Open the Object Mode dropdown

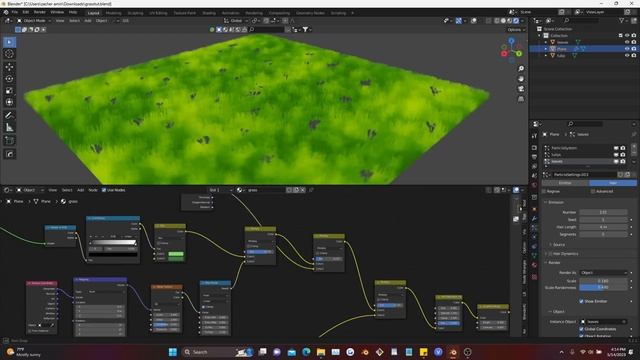point(34,20)
